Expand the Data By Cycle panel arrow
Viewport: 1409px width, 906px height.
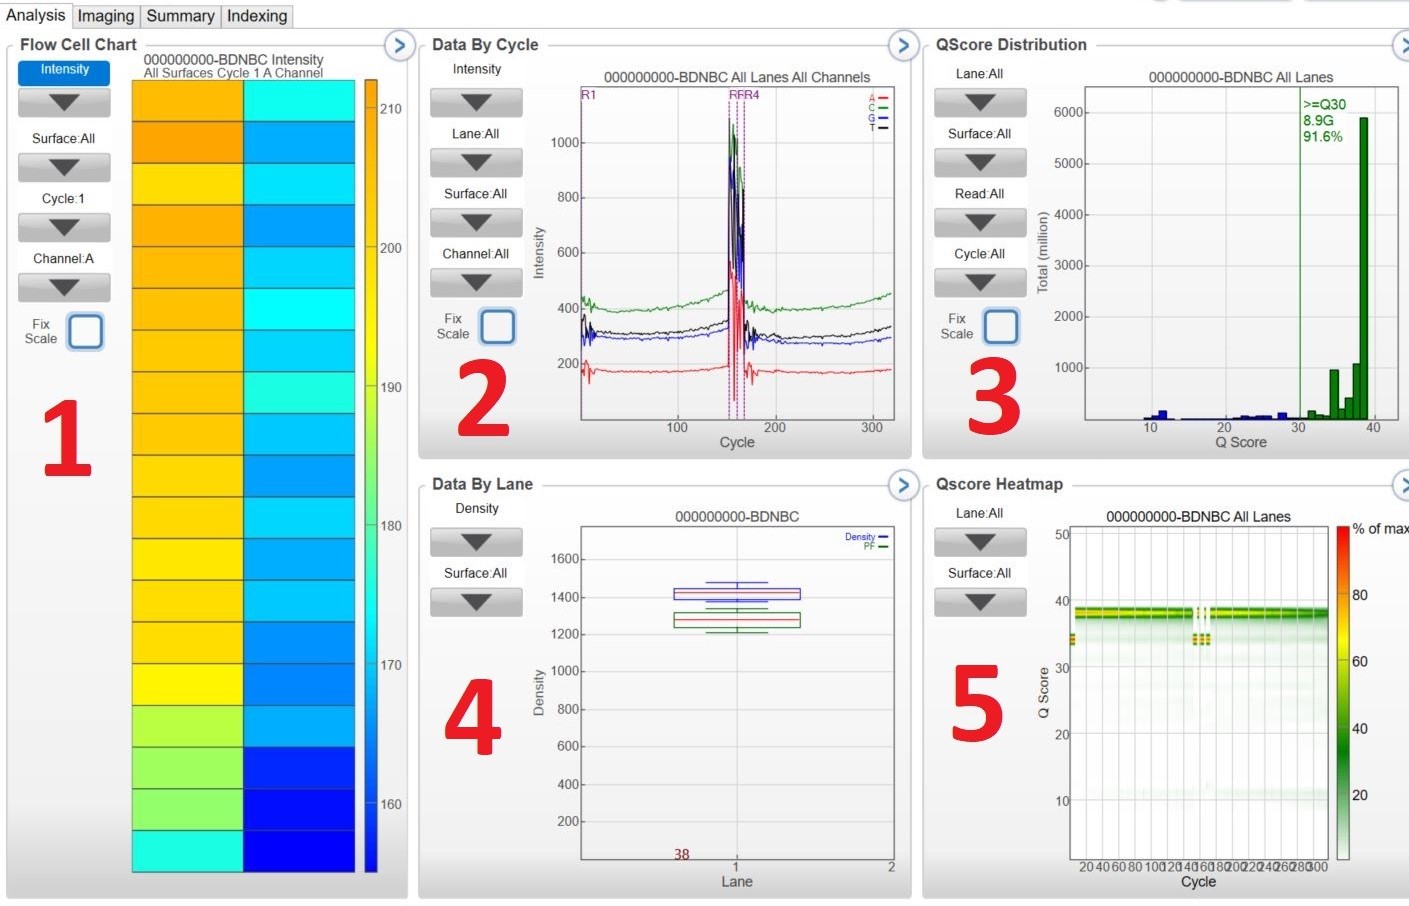(903, 46)
